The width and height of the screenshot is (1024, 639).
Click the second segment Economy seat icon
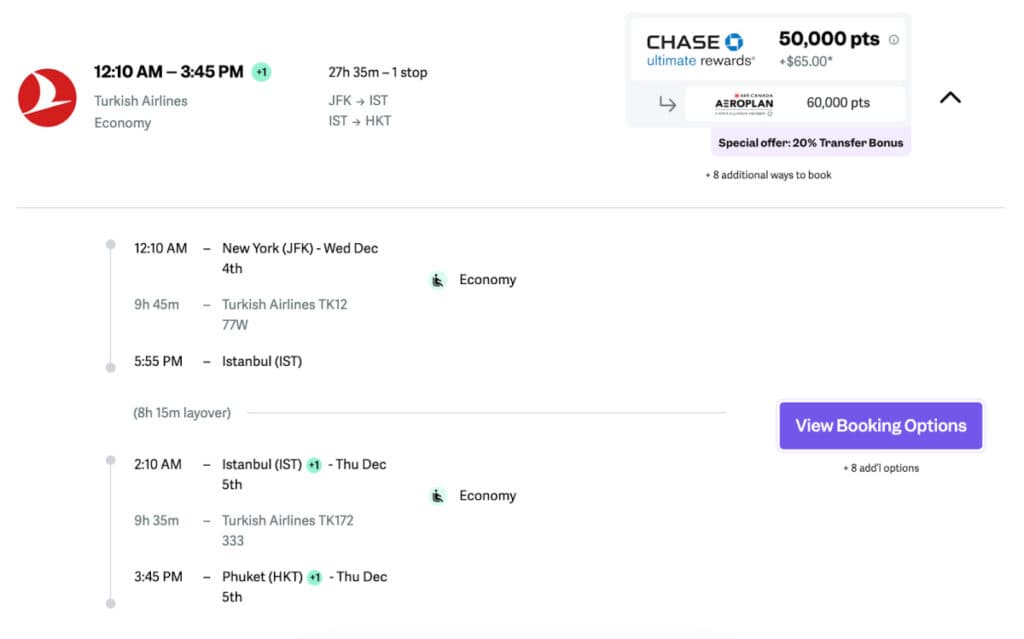437,496
